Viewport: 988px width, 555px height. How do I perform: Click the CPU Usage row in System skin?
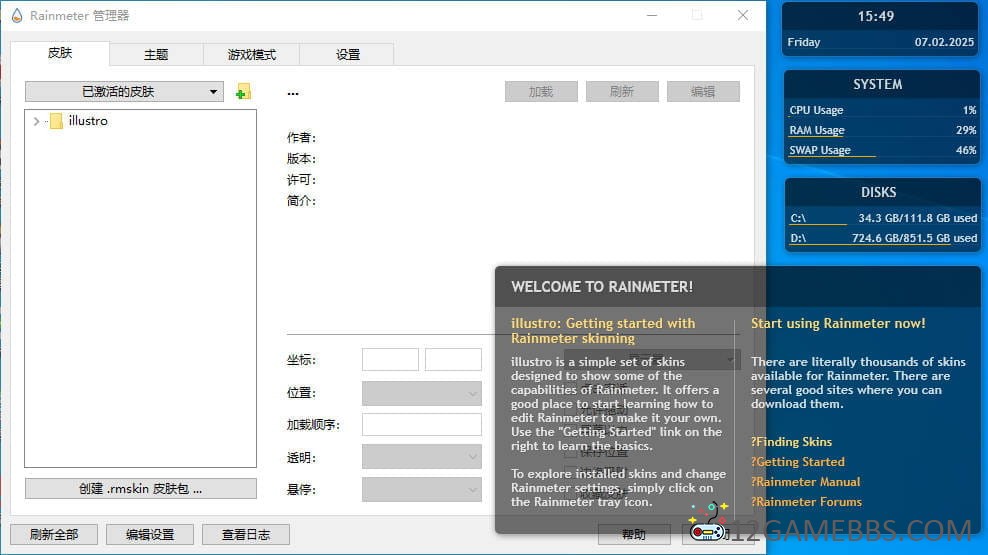(x=882, y=110)
